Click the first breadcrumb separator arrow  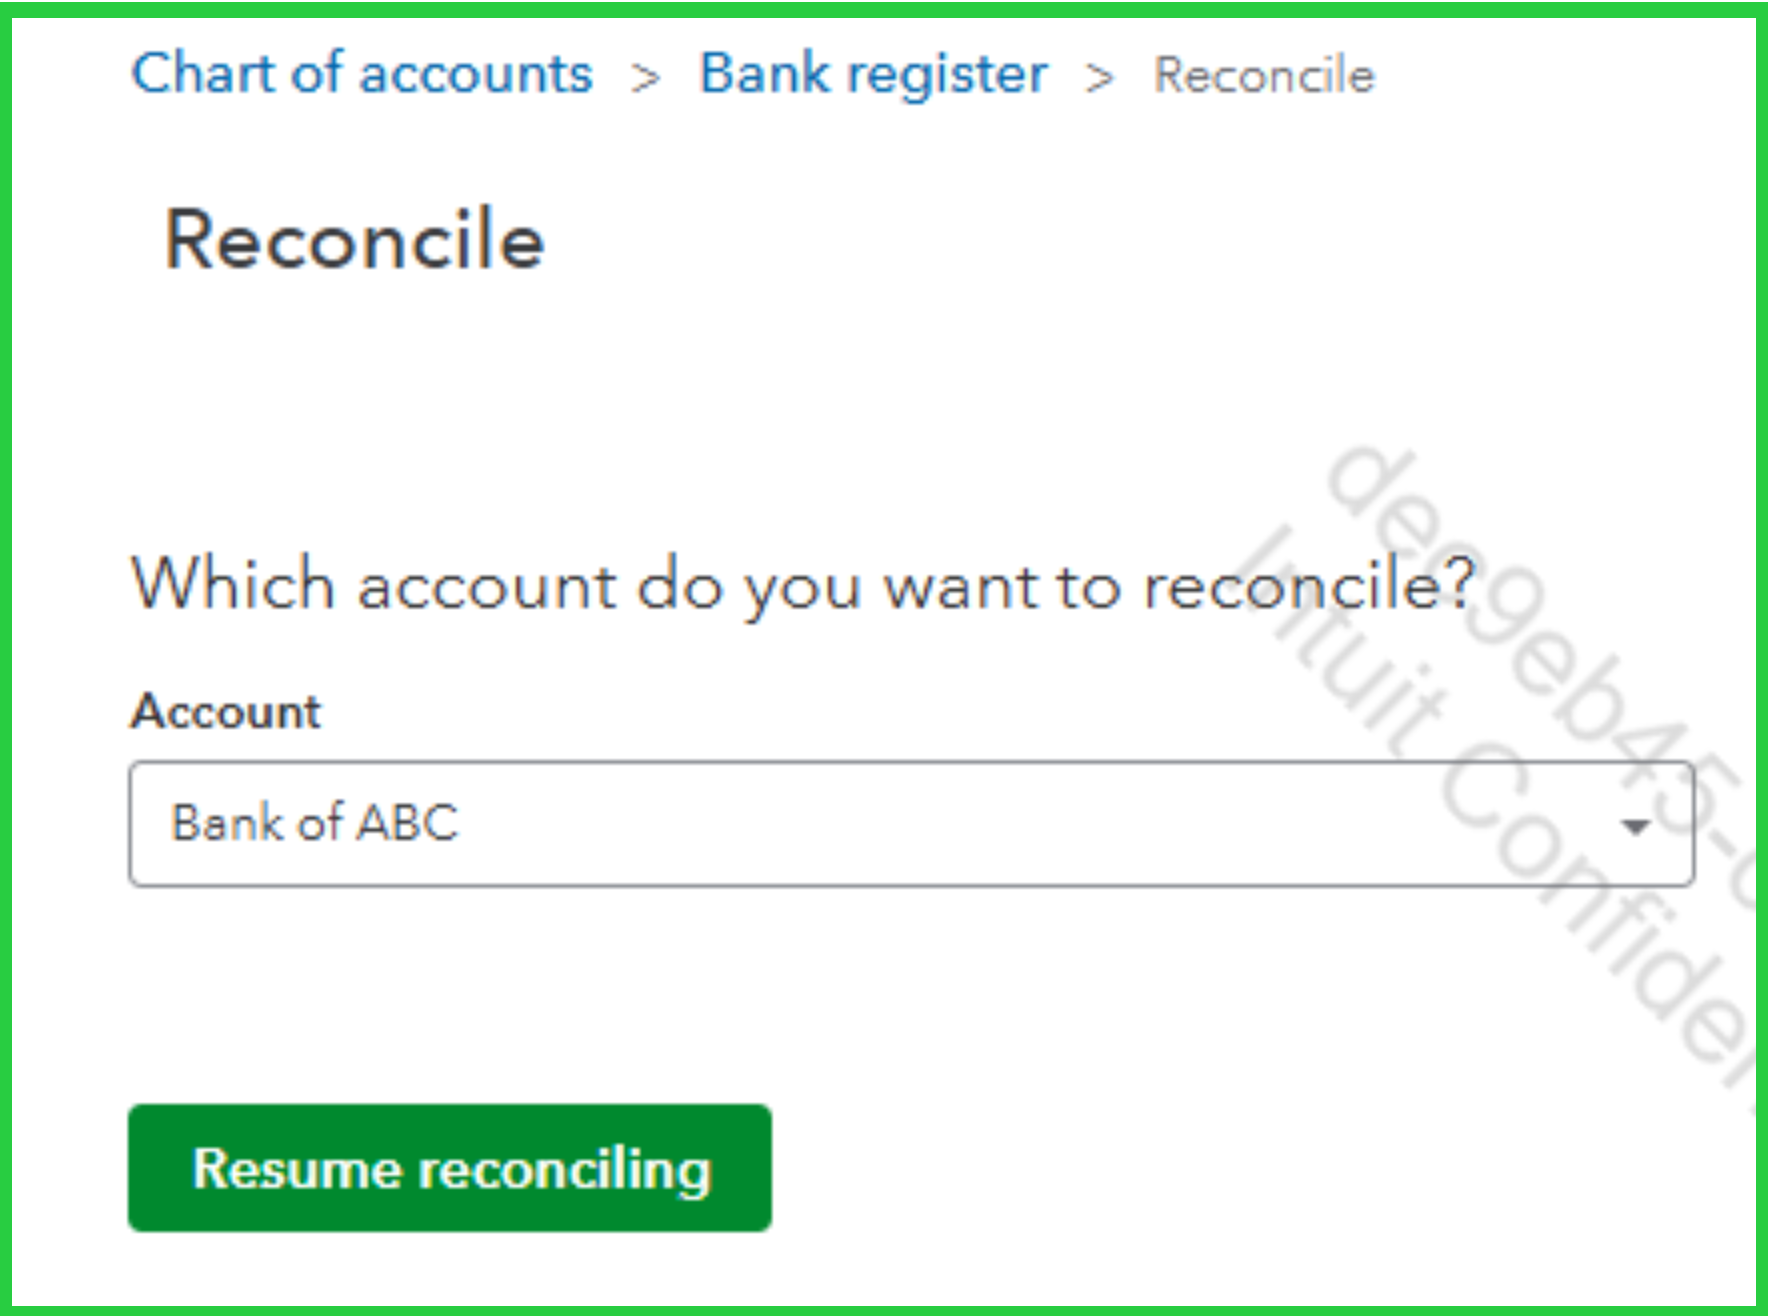point(646,77)
